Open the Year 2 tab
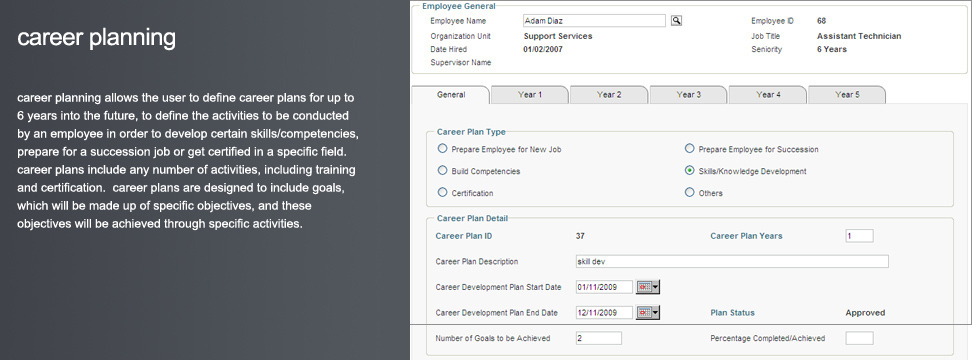This screenshot has height=360, width=972. 609,95
